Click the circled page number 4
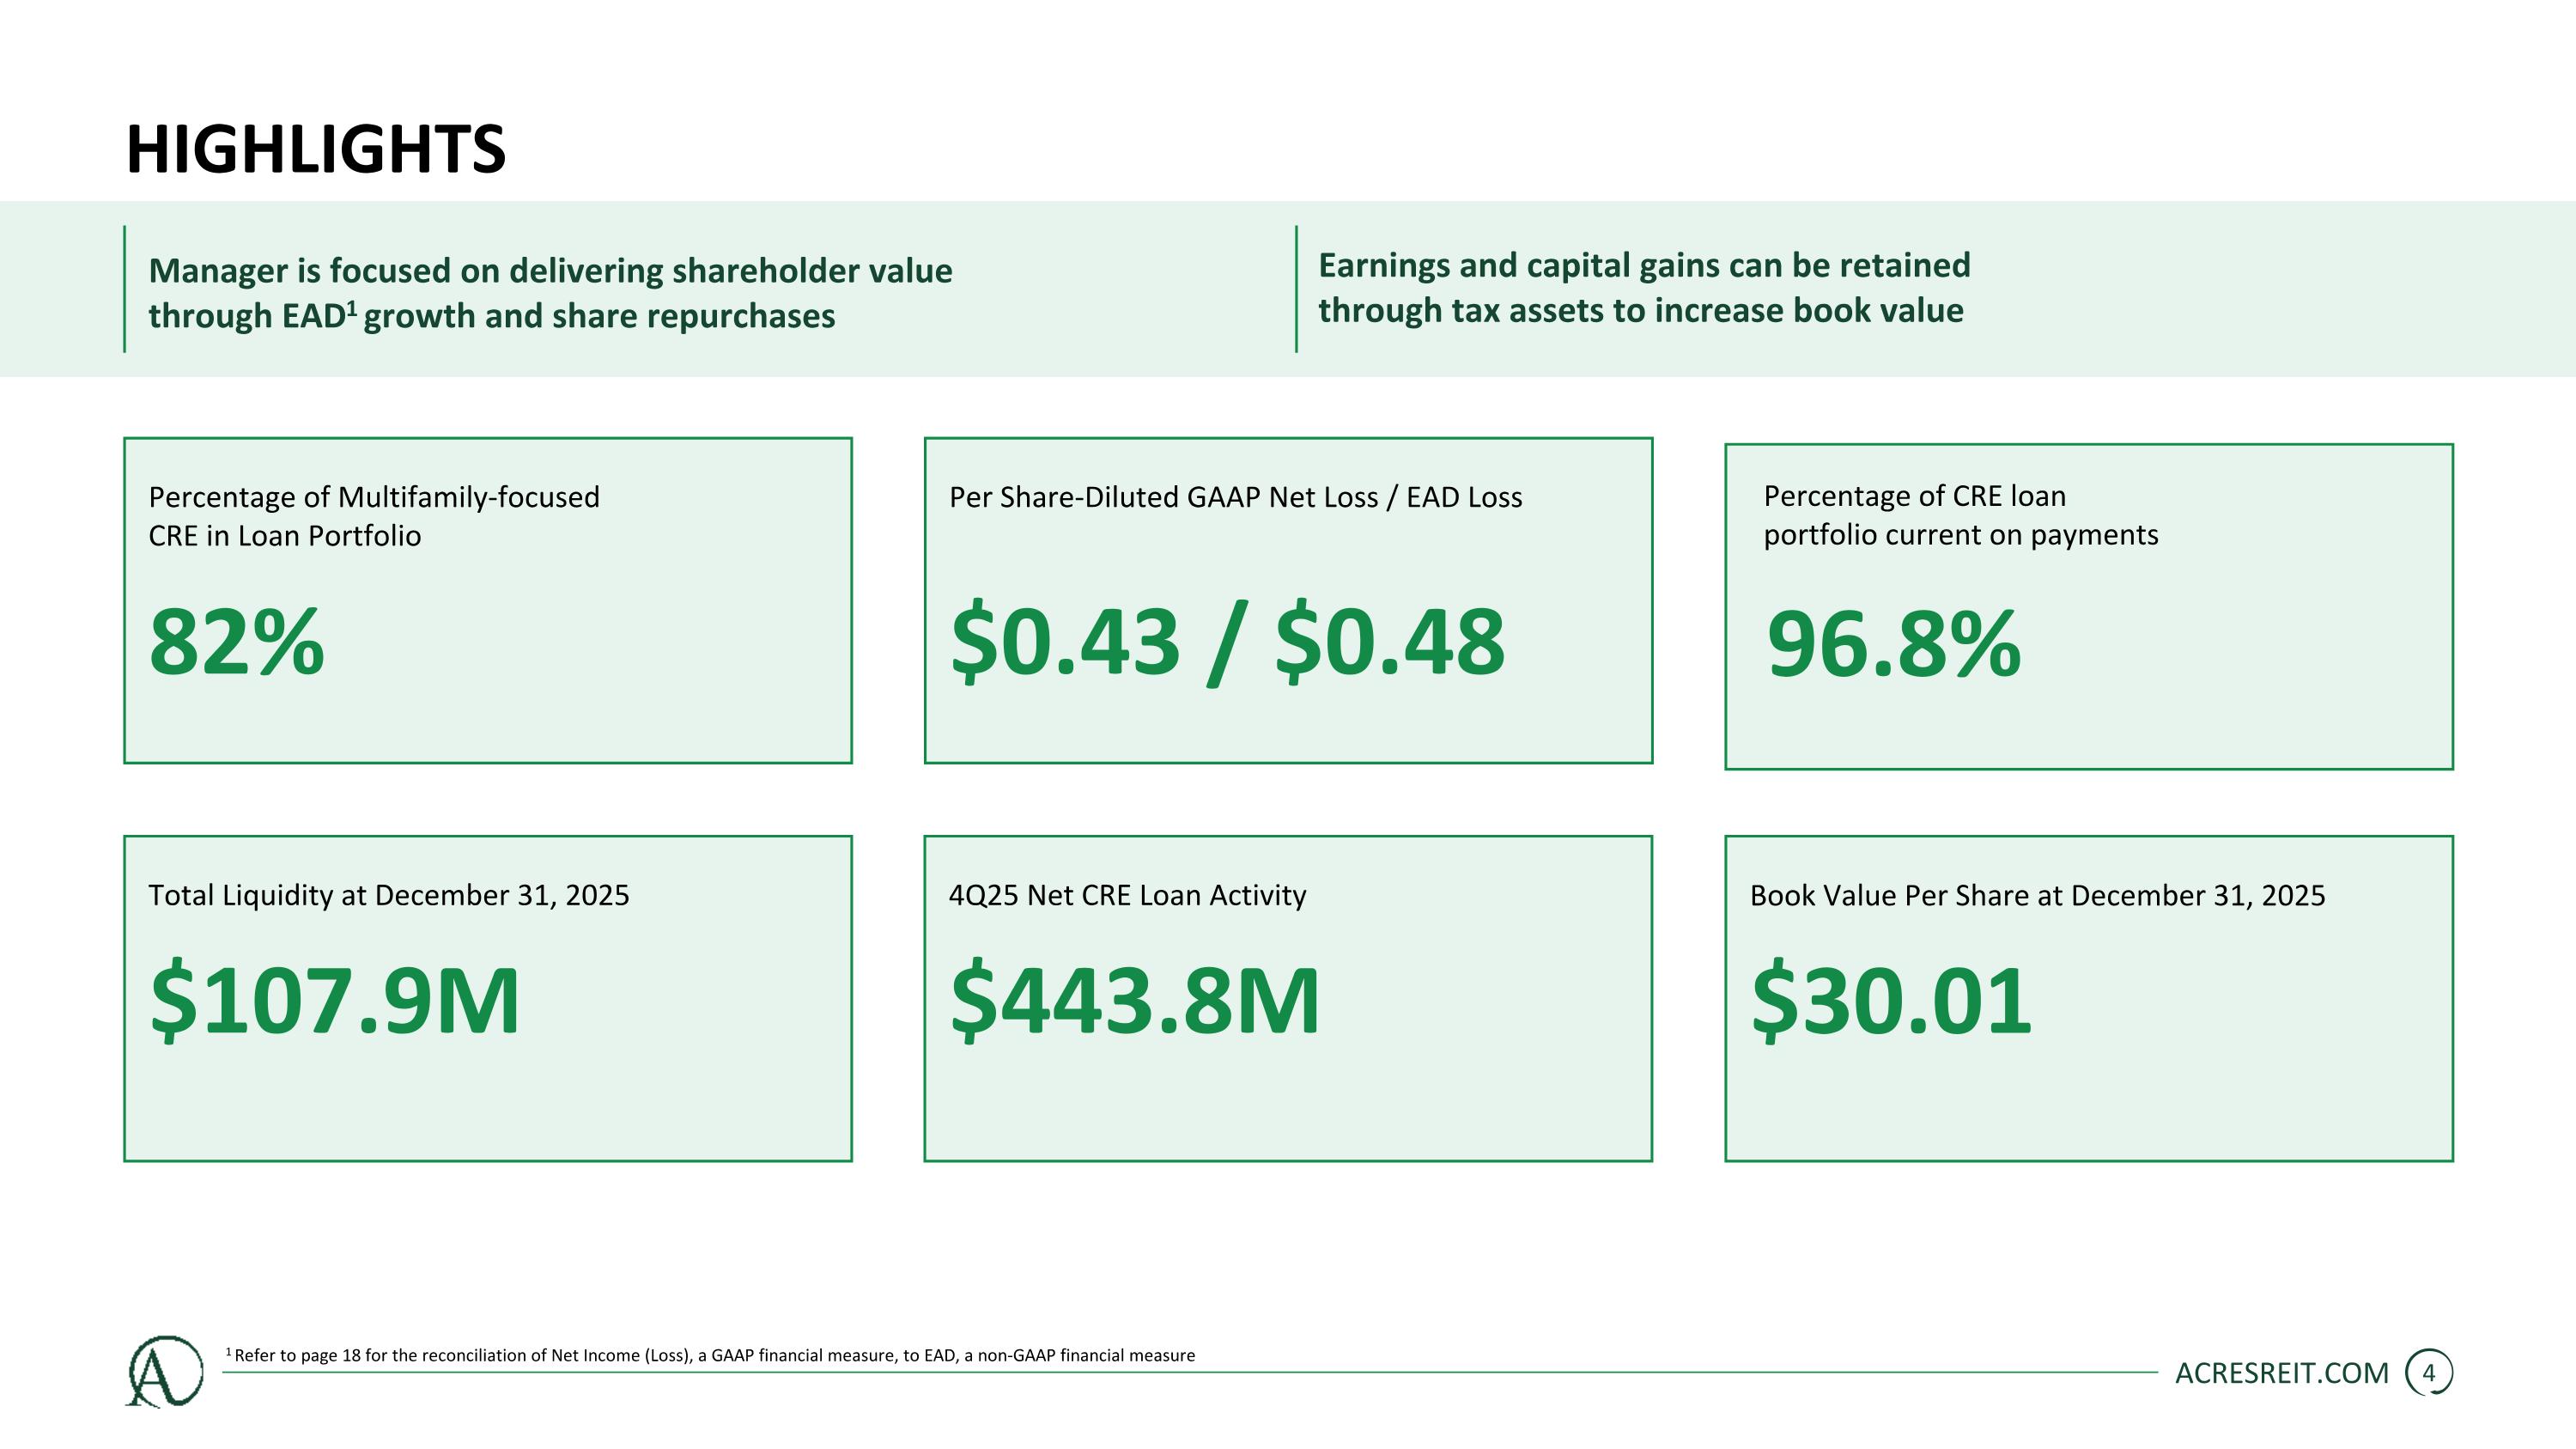This screenshot has height=1449, width=2576. (x=2428, y=1373)
